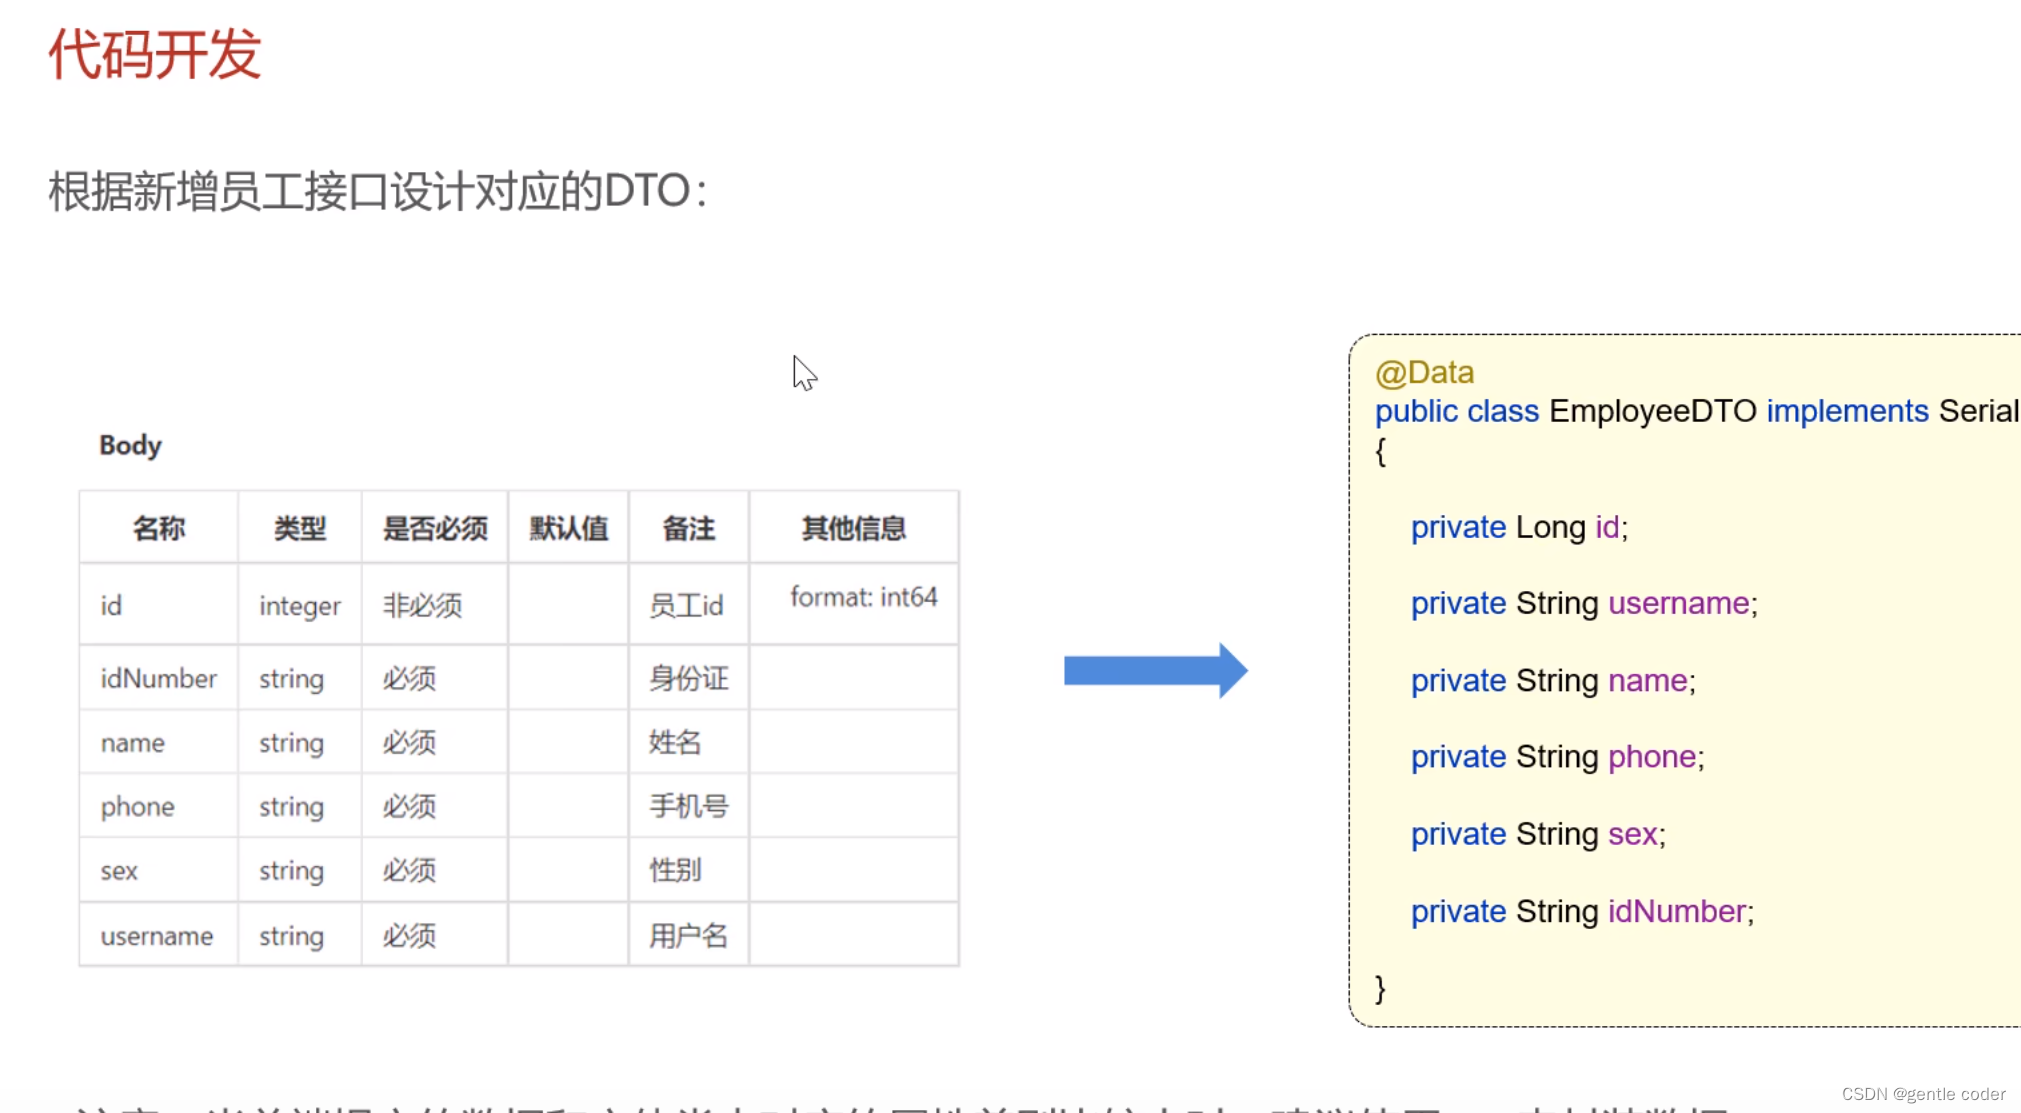Click the format: int64 cell
Image resolution: width=2021 pixels, height=1113 pixels.
coord(863,597)
